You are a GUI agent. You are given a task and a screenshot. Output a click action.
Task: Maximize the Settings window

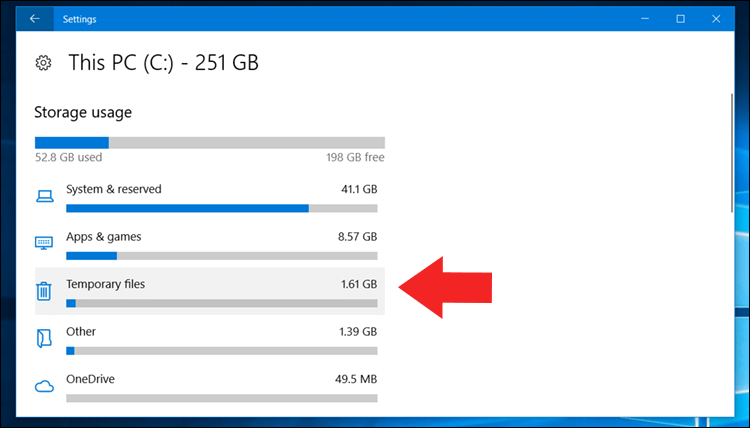[x=680, y=18]
